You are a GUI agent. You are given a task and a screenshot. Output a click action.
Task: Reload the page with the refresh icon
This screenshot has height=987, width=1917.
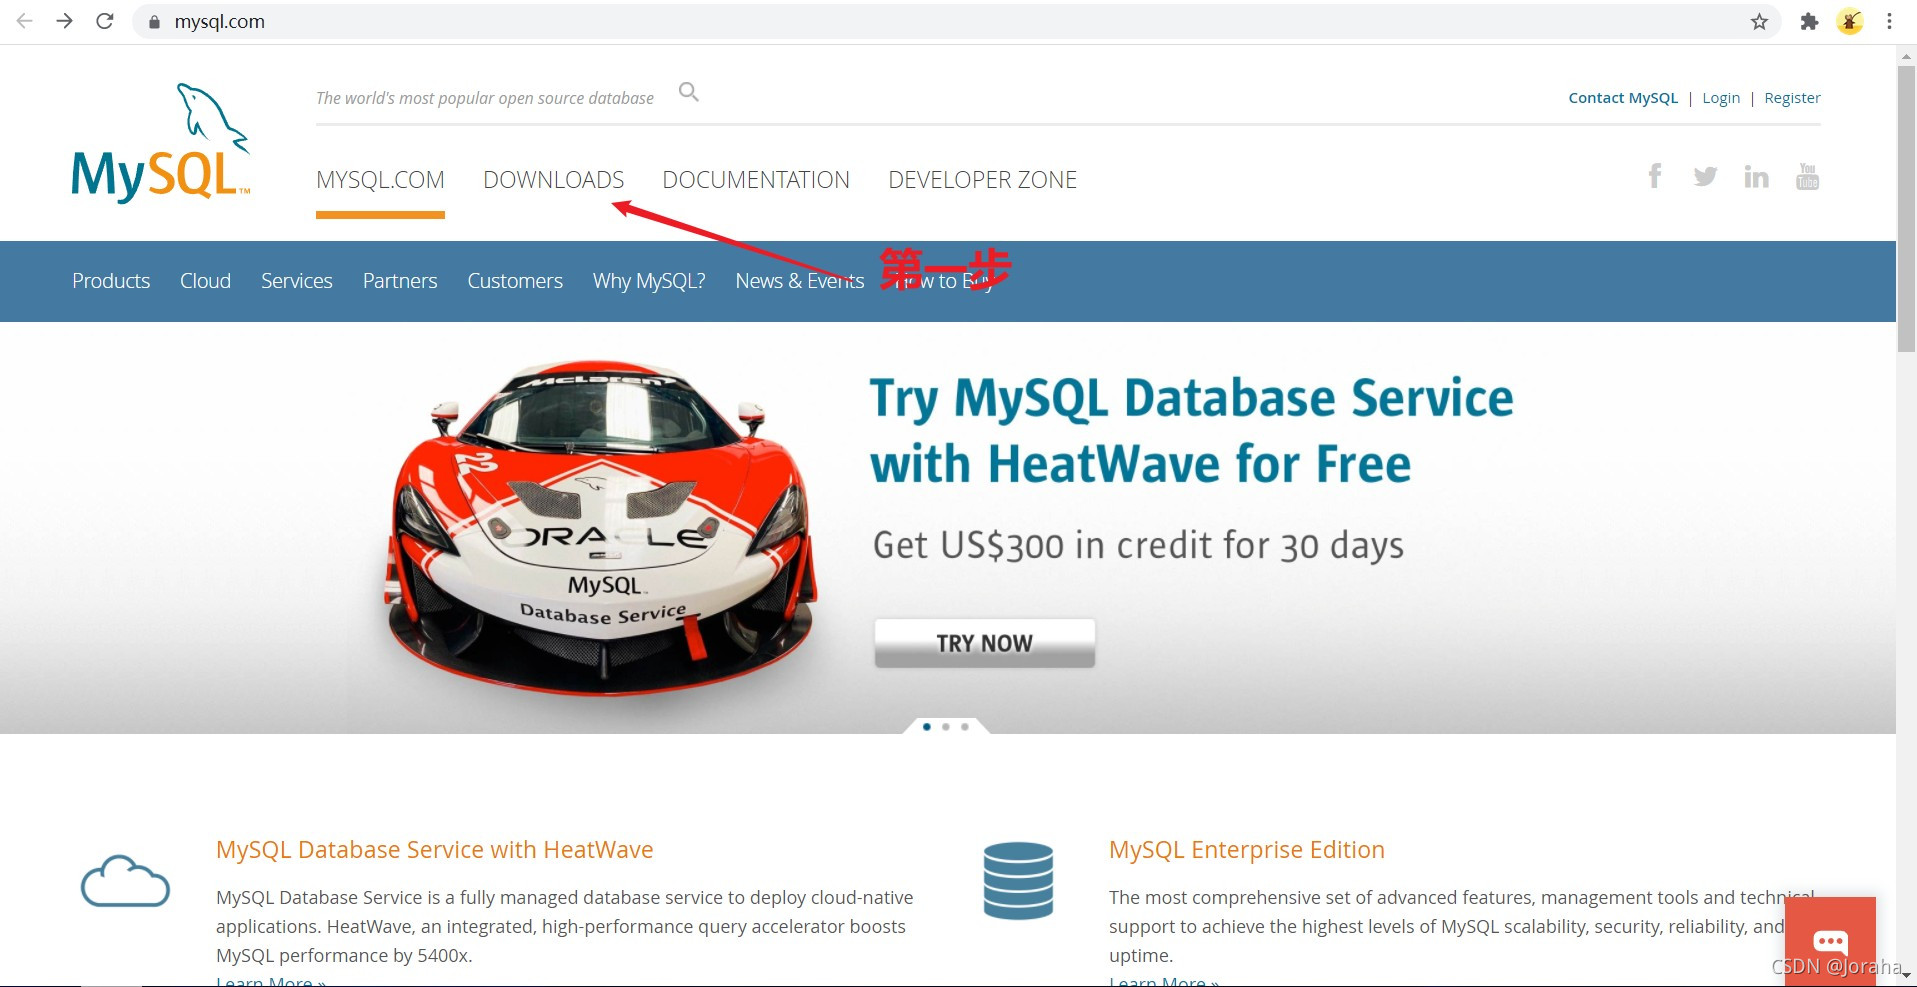click(x=105, y=21)
